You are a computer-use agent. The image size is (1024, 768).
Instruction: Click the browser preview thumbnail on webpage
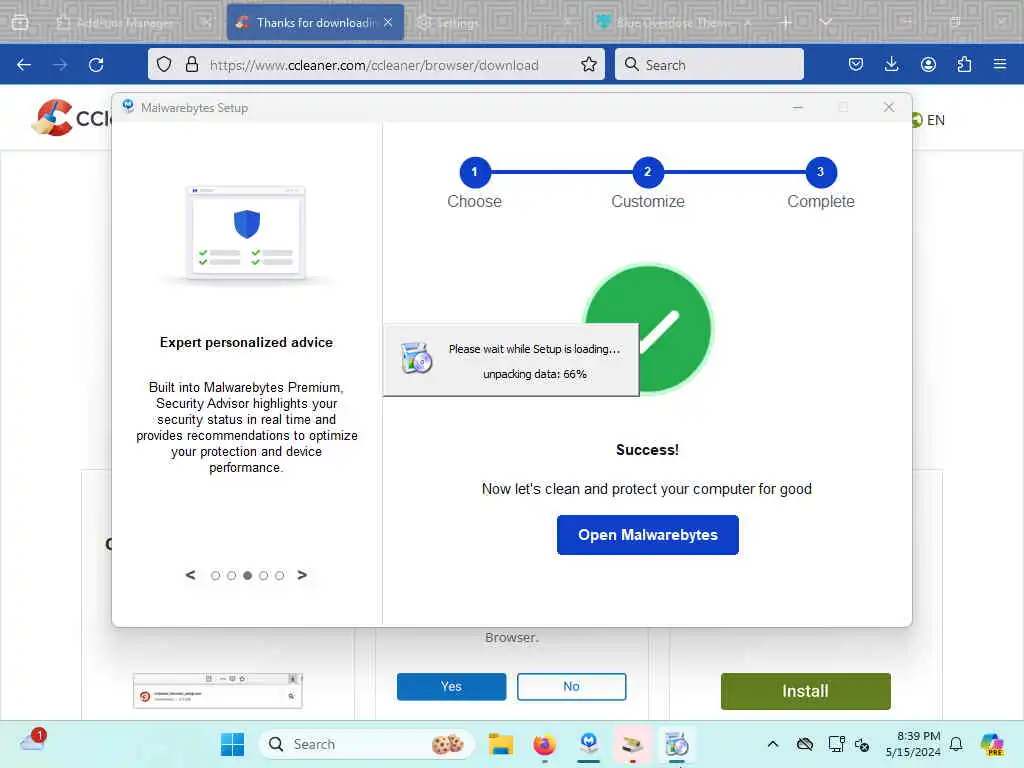click(217, 691)
